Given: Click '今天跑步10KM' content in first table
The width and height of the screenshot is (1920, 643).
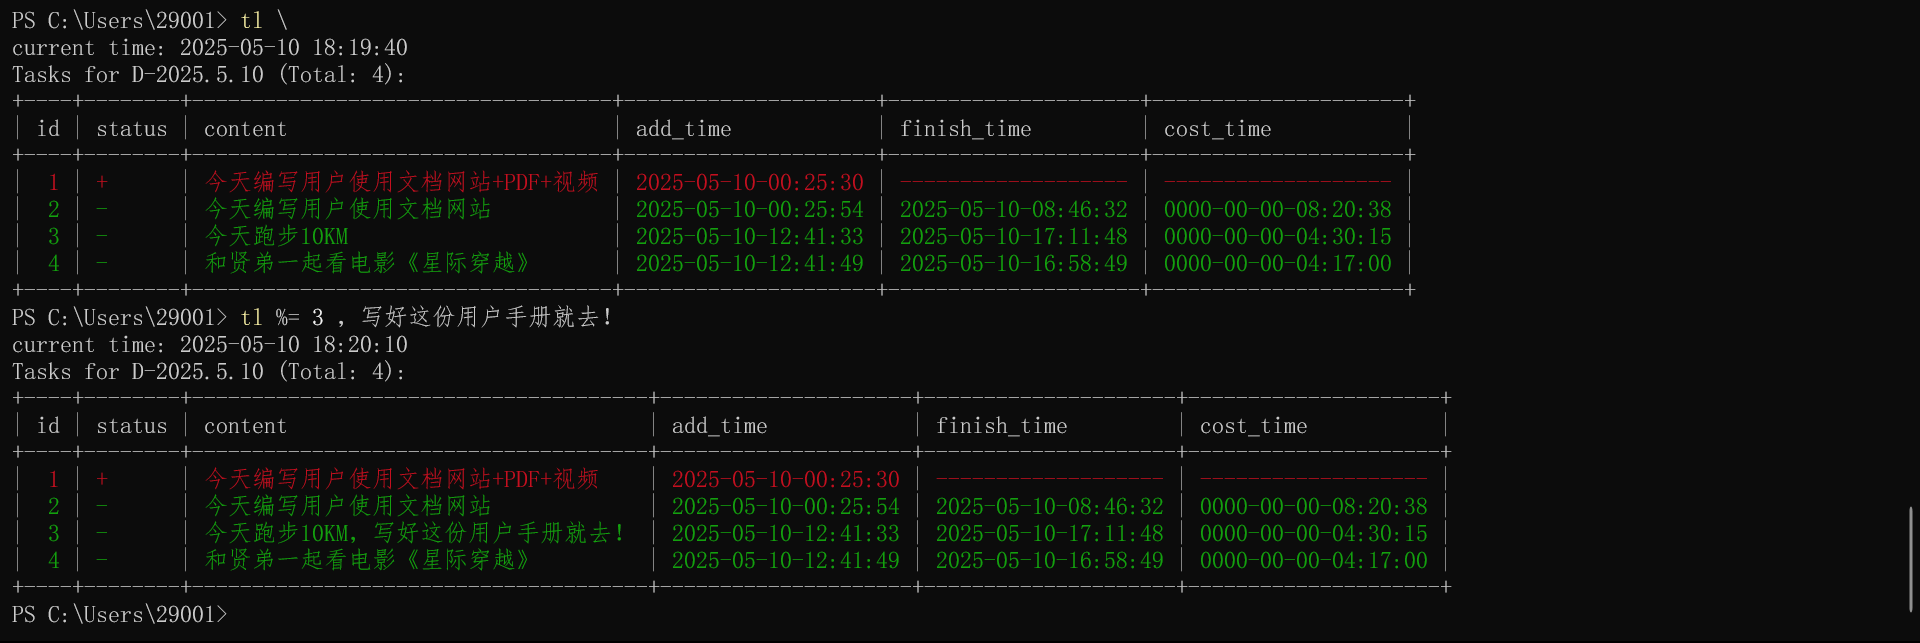Looking at the screenshot, I should tap(277, 237).
